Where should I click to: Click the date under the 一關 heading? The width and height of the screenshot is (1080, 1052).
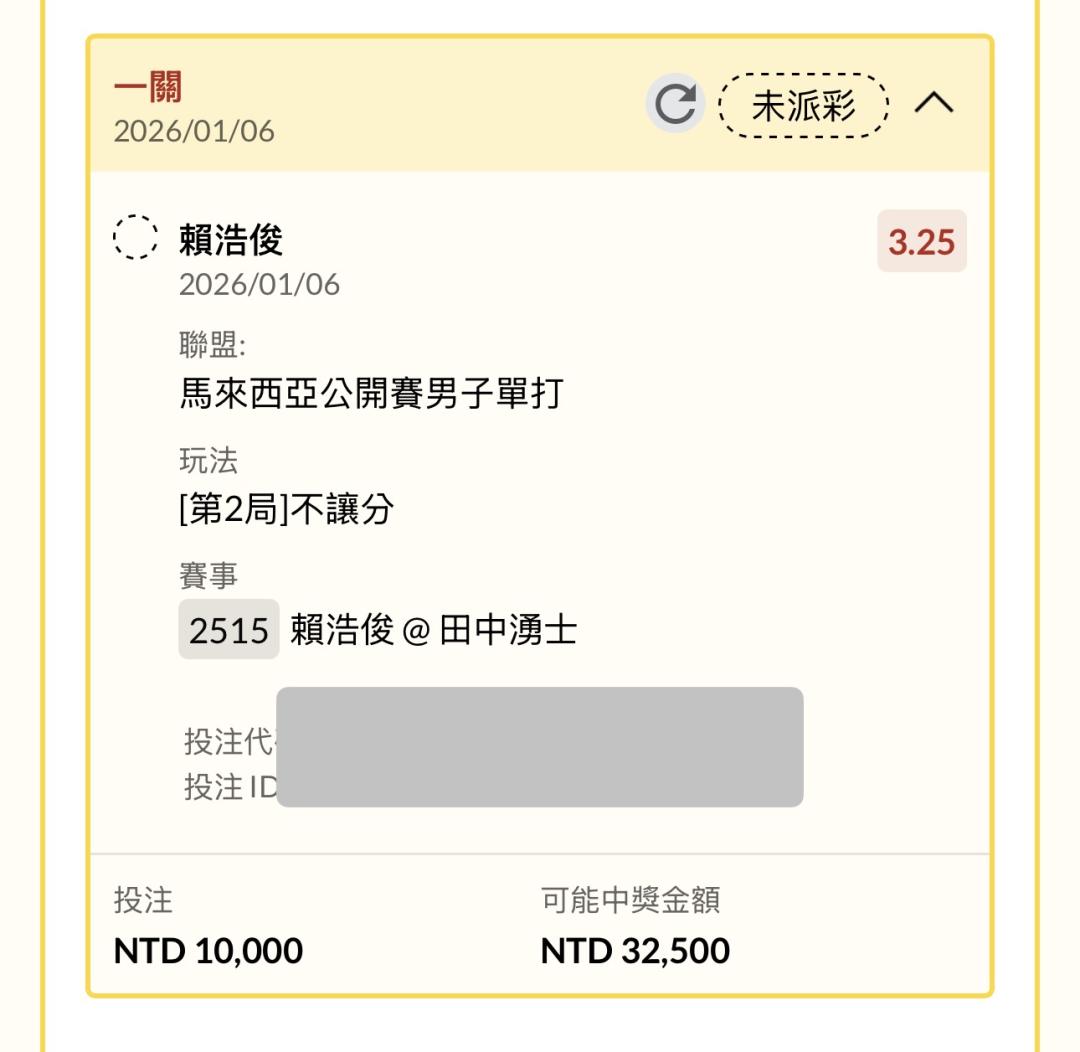(194, 131)
